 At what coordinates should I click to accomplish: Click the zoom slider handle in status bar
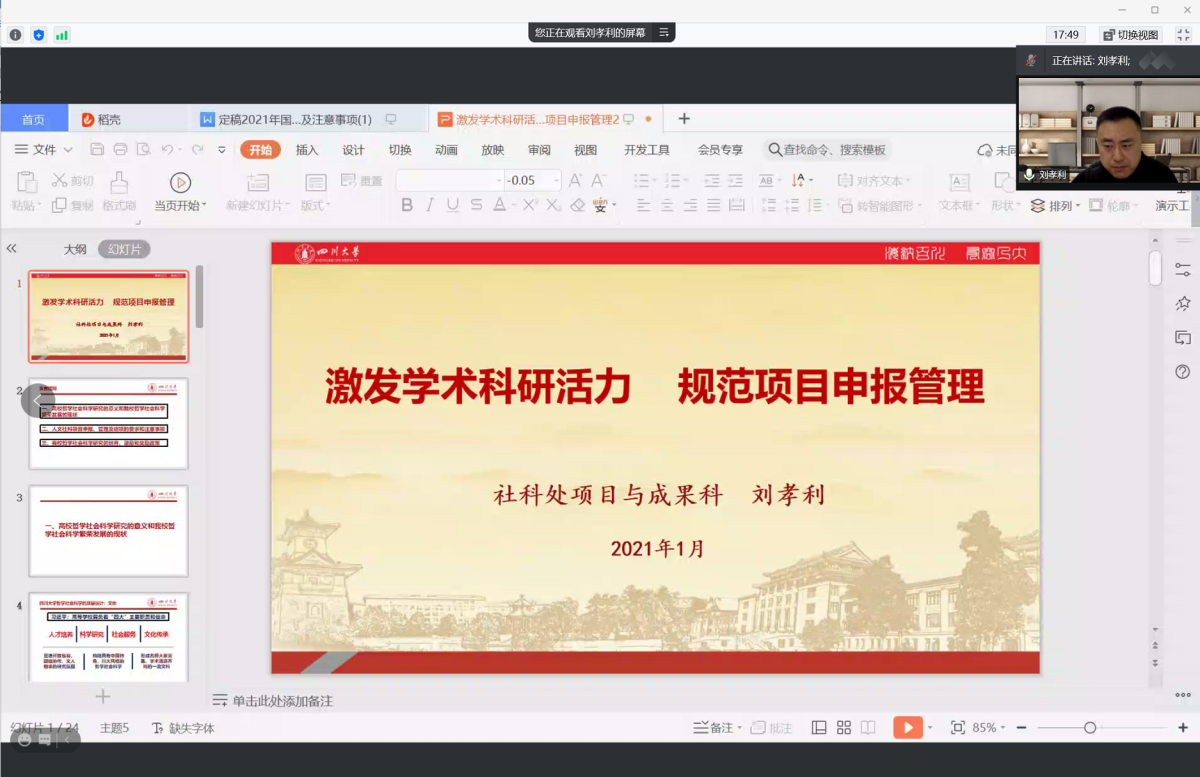point(1090,728)
